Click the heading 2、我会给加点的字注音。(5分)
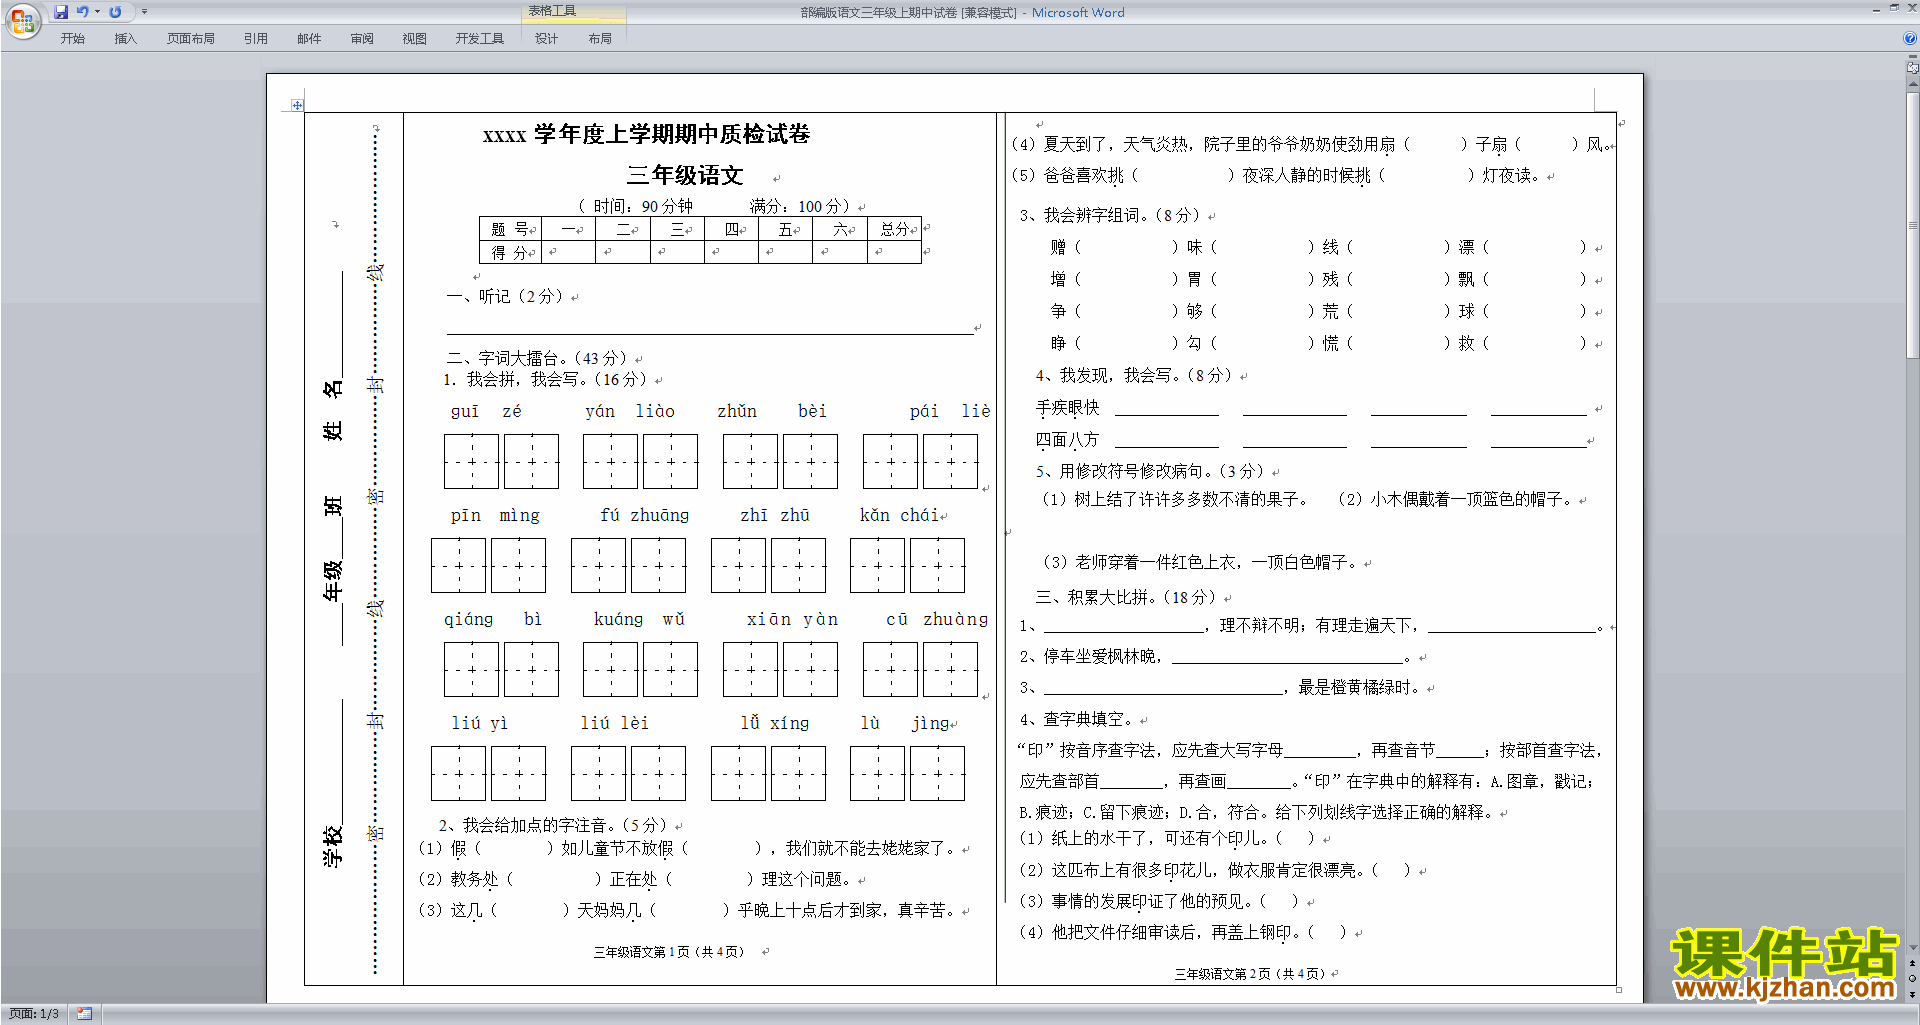The height and width of the screenshot is (1025, 1920). tap(553, 825)
